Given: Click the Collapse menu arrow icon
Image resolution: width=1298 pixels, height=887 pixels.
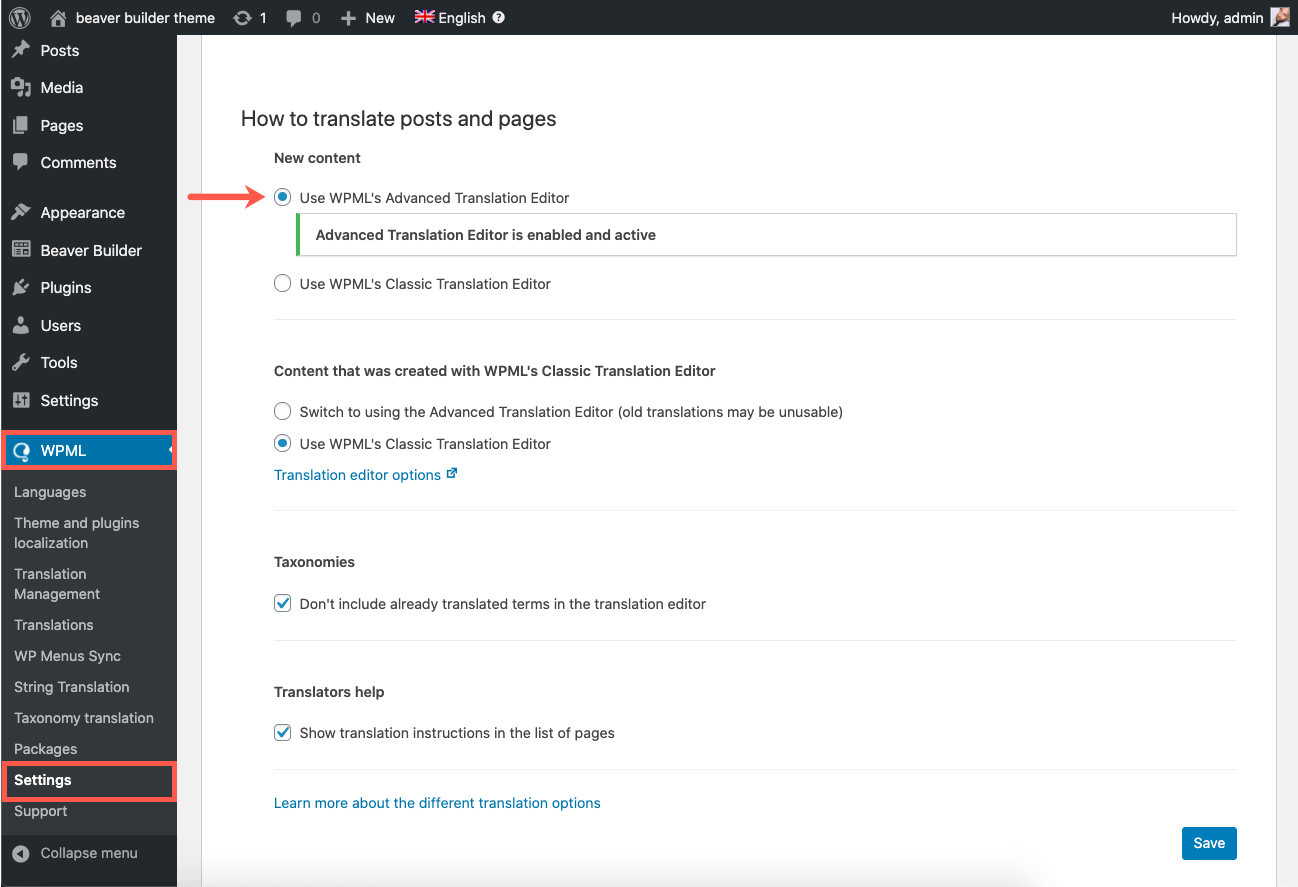Looking at the screenshot, I should point(21,853).
